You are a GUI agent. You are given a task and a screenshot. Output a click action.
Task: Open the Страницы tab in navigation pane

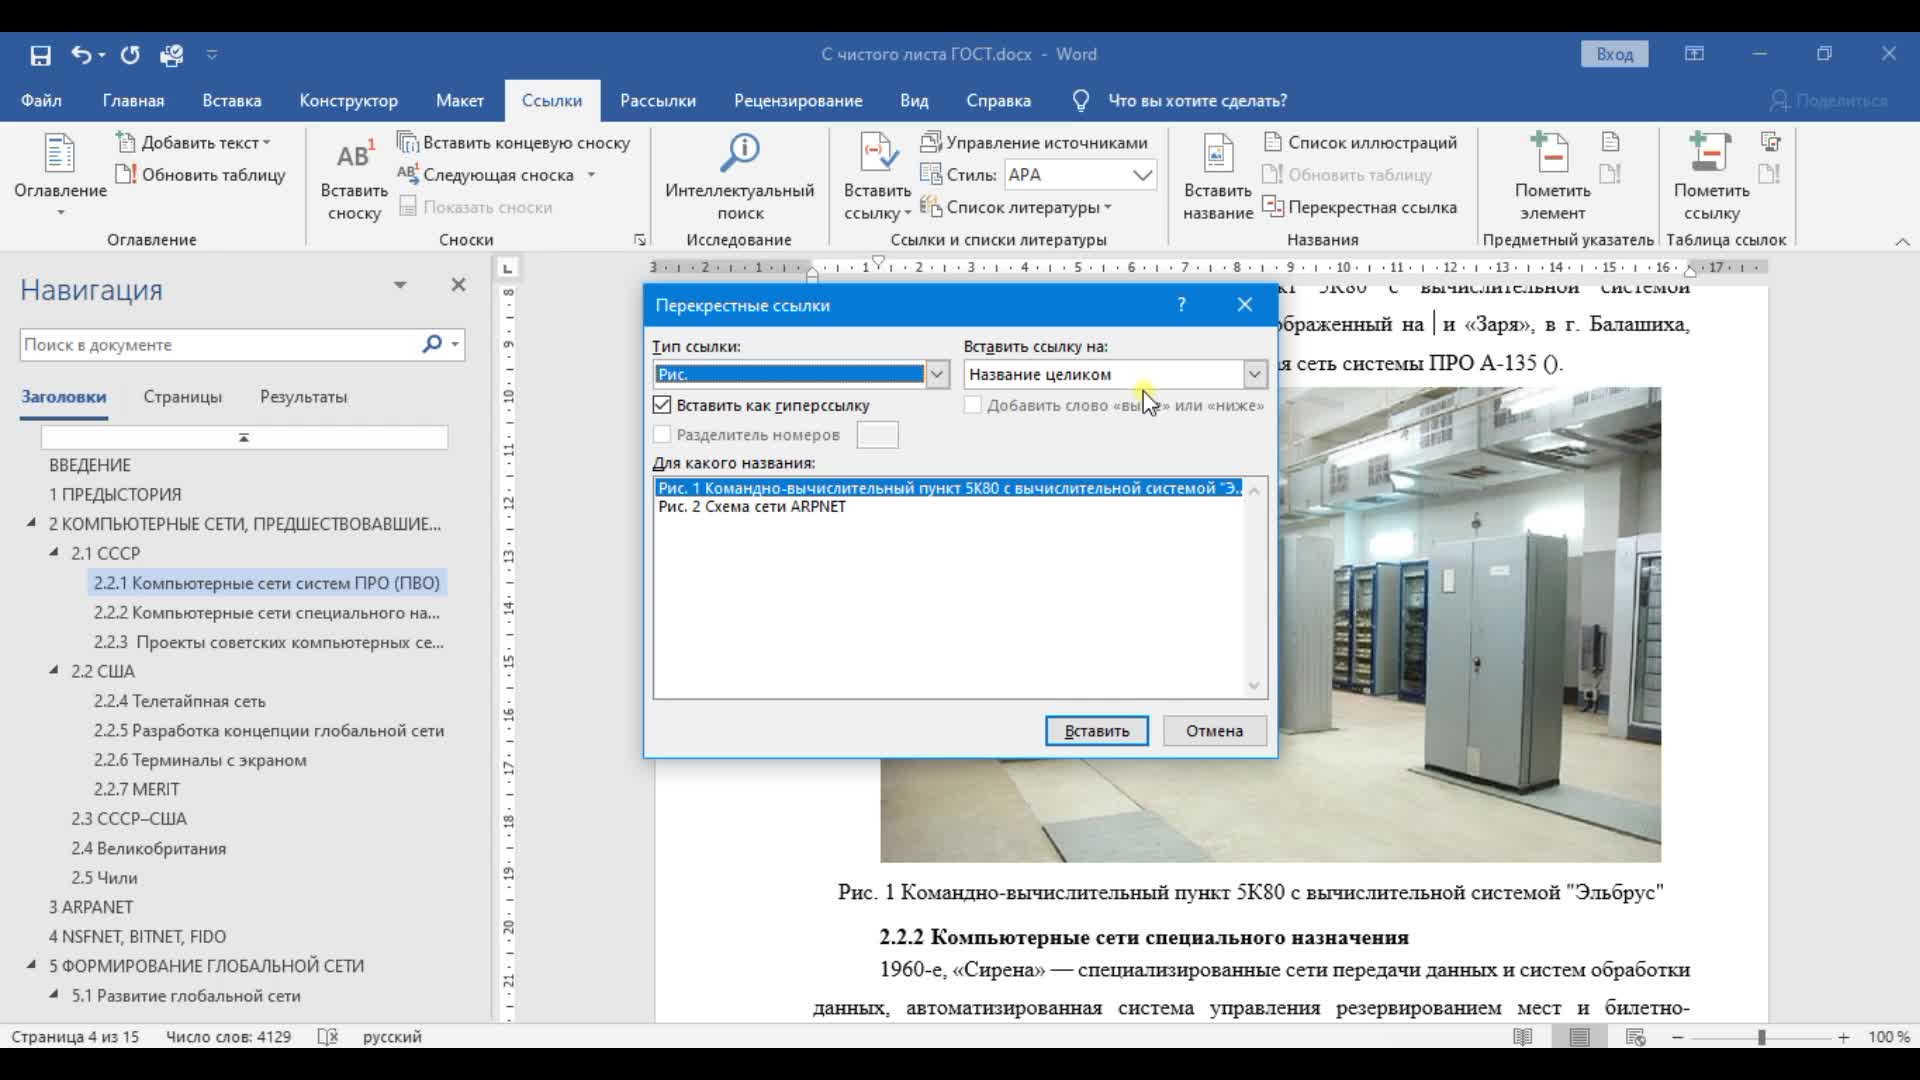(182, 397)
